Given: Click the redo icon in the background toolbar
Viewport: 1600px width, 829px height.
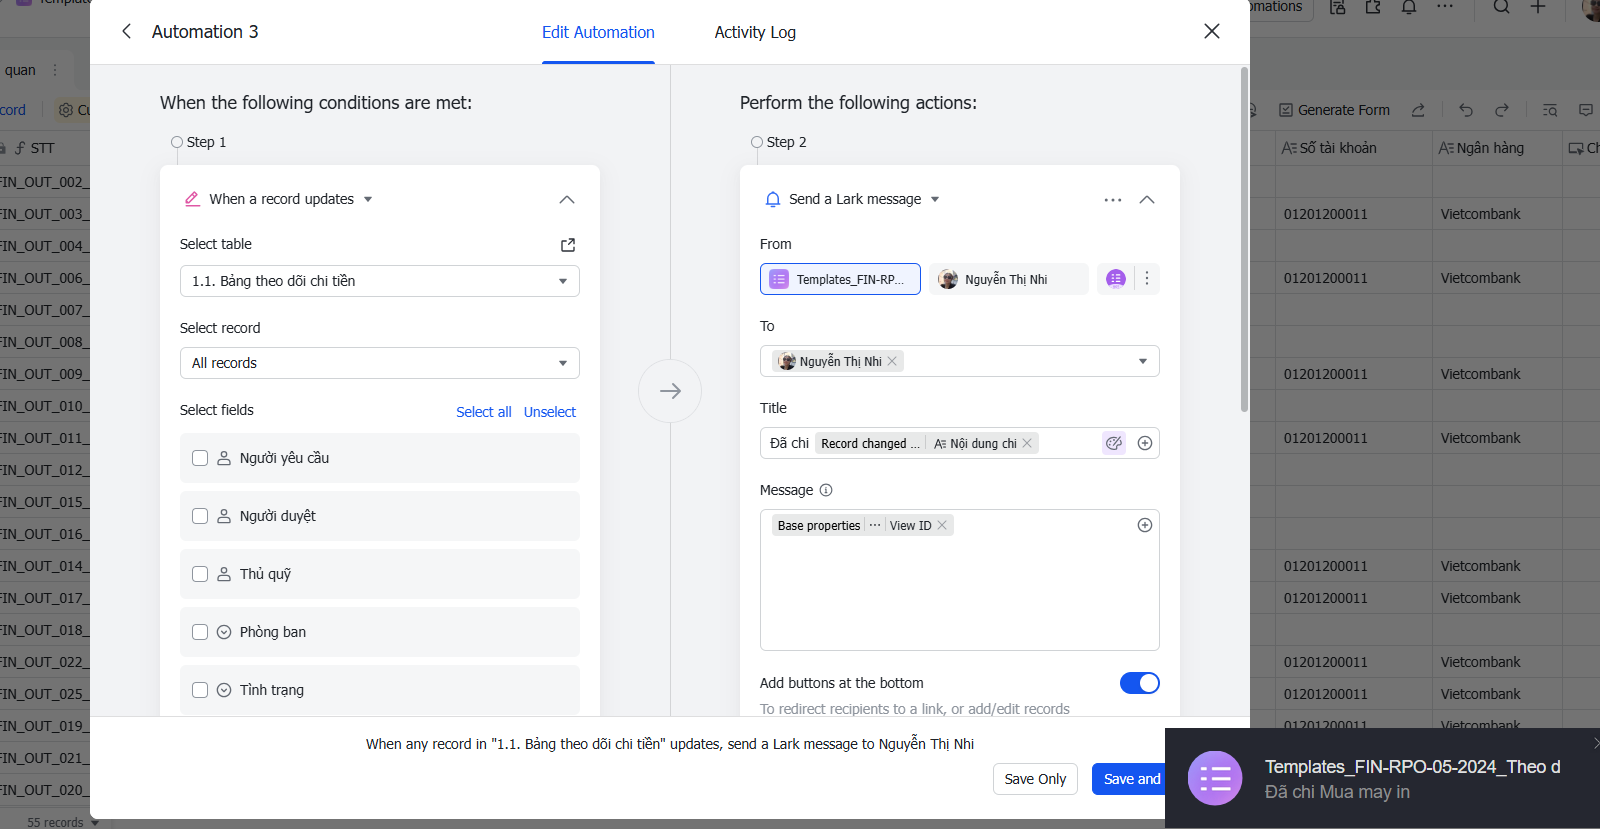Looking at the screenshot, I should (1502, 110).
